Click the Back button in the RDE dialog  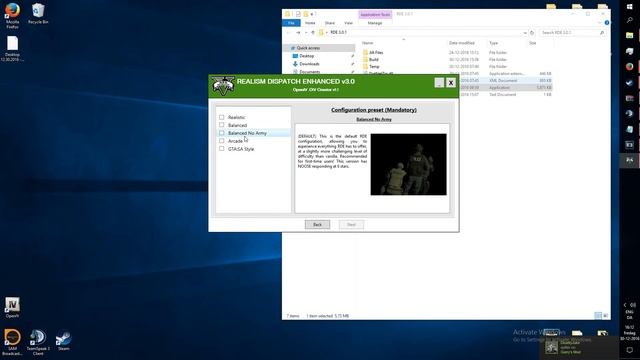click(317, 224)
